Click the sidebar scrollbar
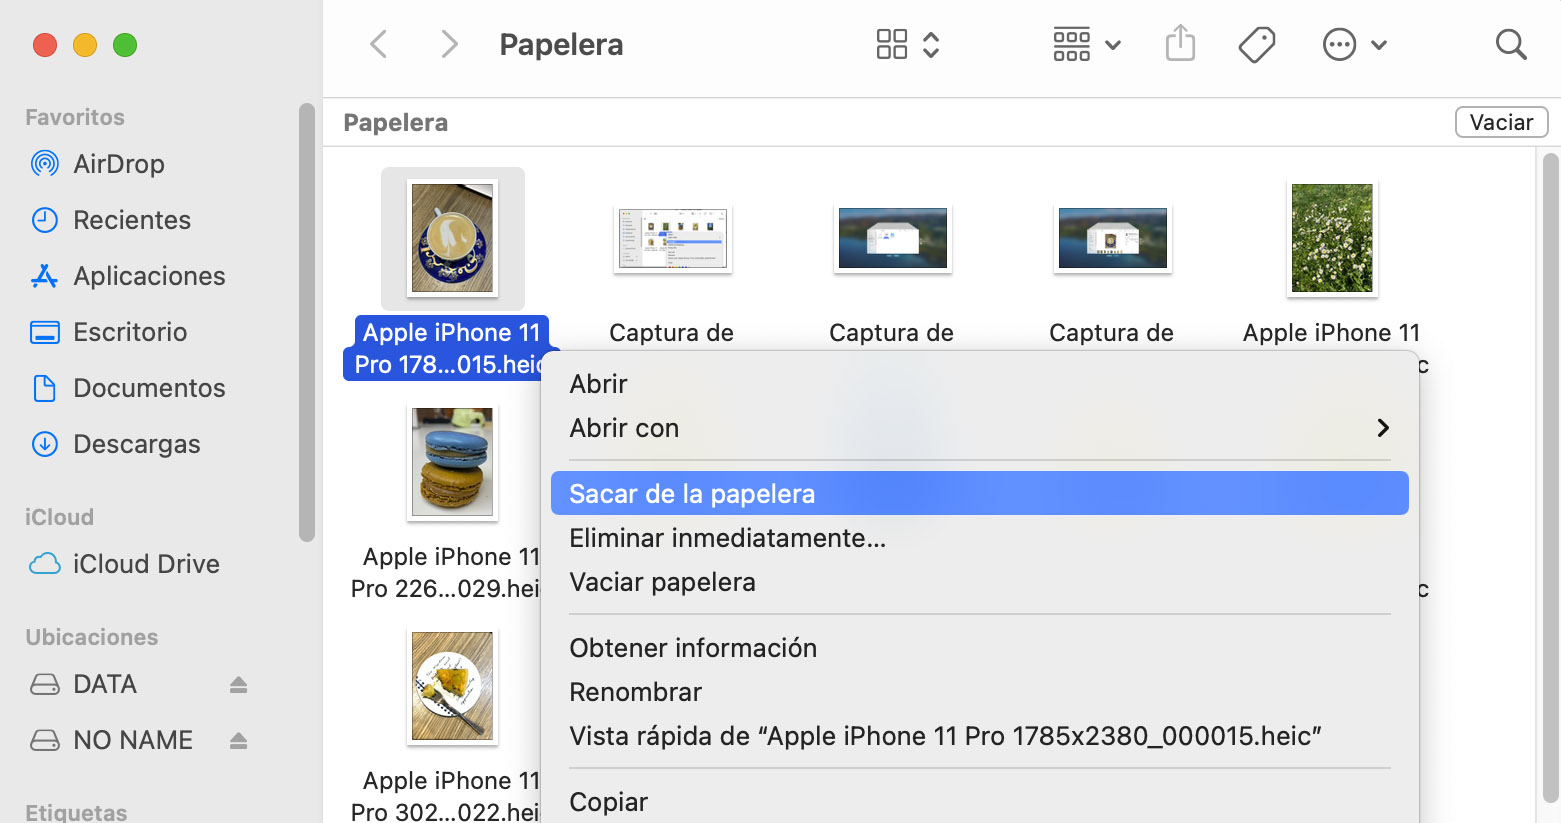The image size is (1561, 823). coord(307,322)
